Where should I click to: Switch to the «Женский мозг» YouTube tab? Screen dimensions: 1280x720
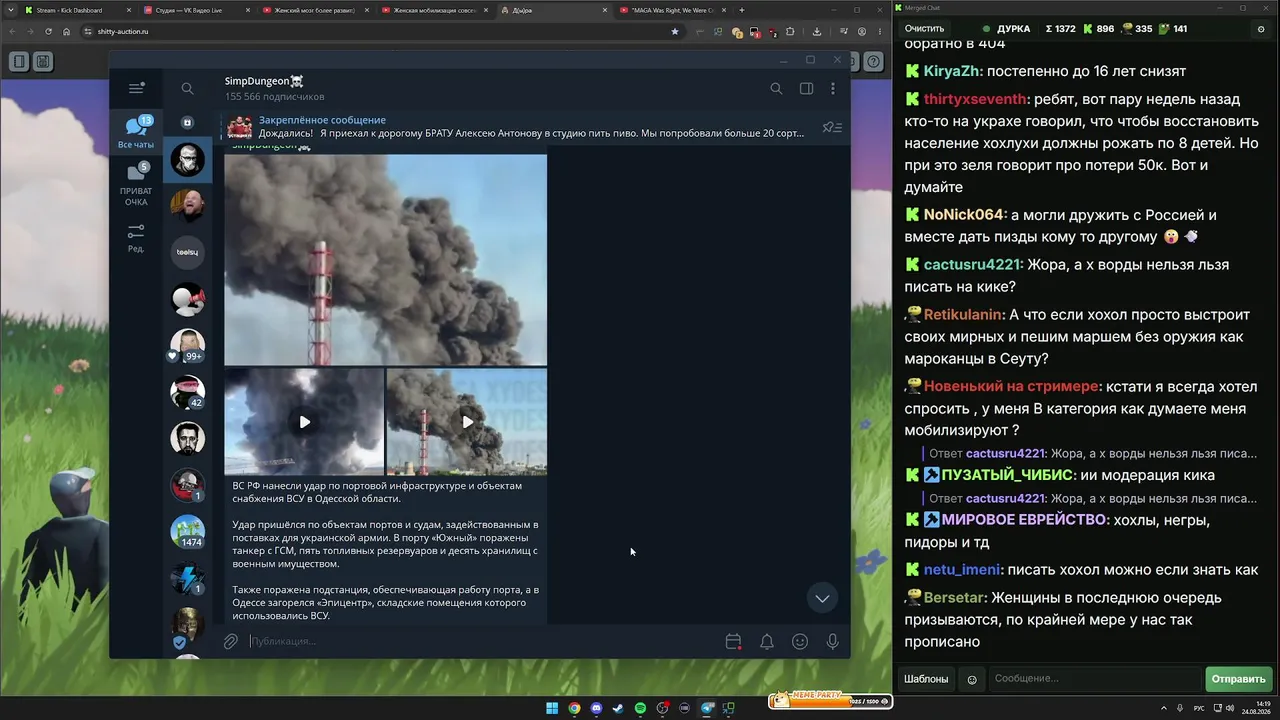click(x=314, y=10)
